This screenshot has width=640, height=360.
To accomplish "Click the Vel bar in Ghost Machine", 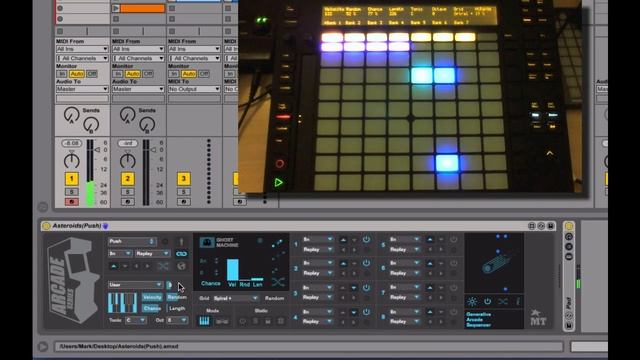I will click(233, 270).
